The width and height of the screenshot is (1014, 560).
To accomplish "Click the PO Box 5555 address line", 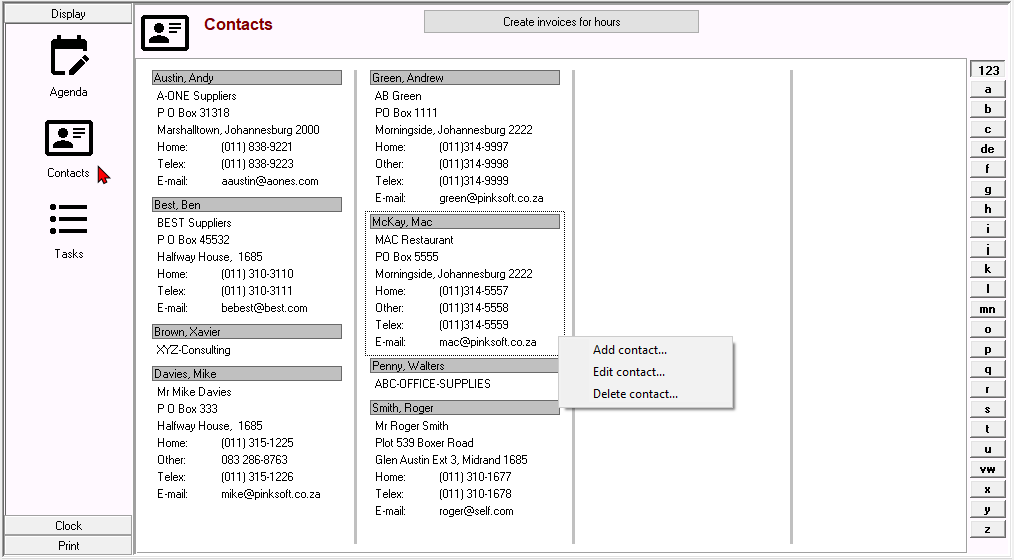I will coord(407,257).
